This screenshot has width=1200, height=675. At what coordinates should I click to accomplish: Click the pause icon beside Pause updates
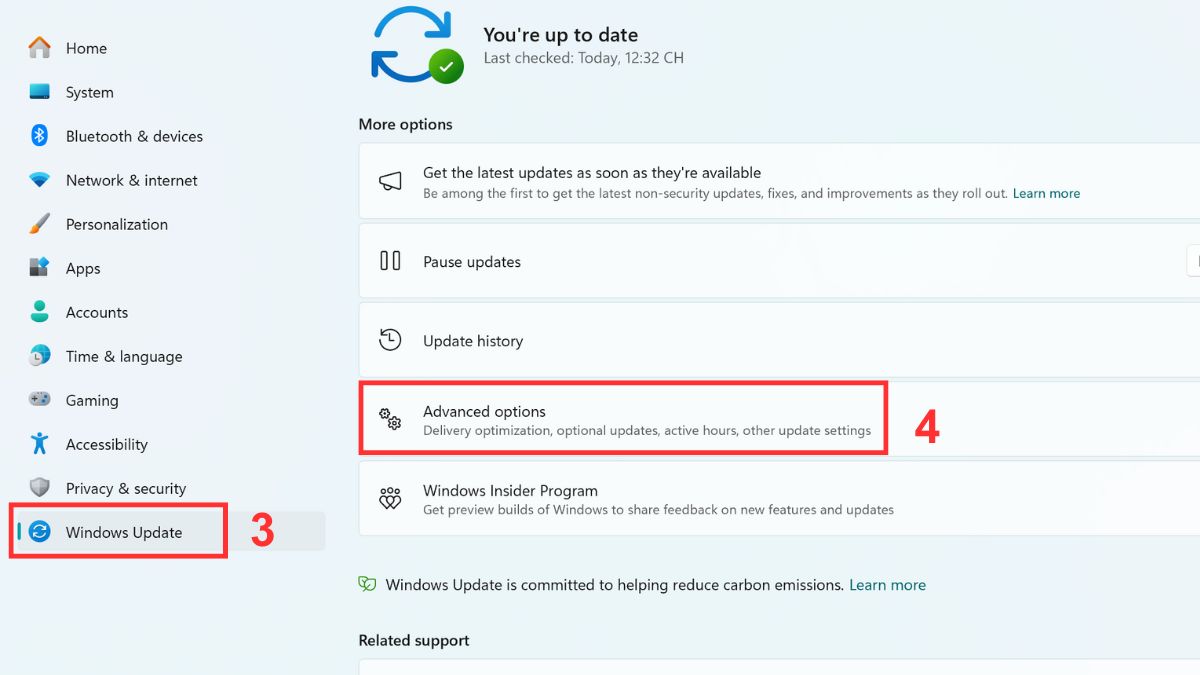coord(390,261)
